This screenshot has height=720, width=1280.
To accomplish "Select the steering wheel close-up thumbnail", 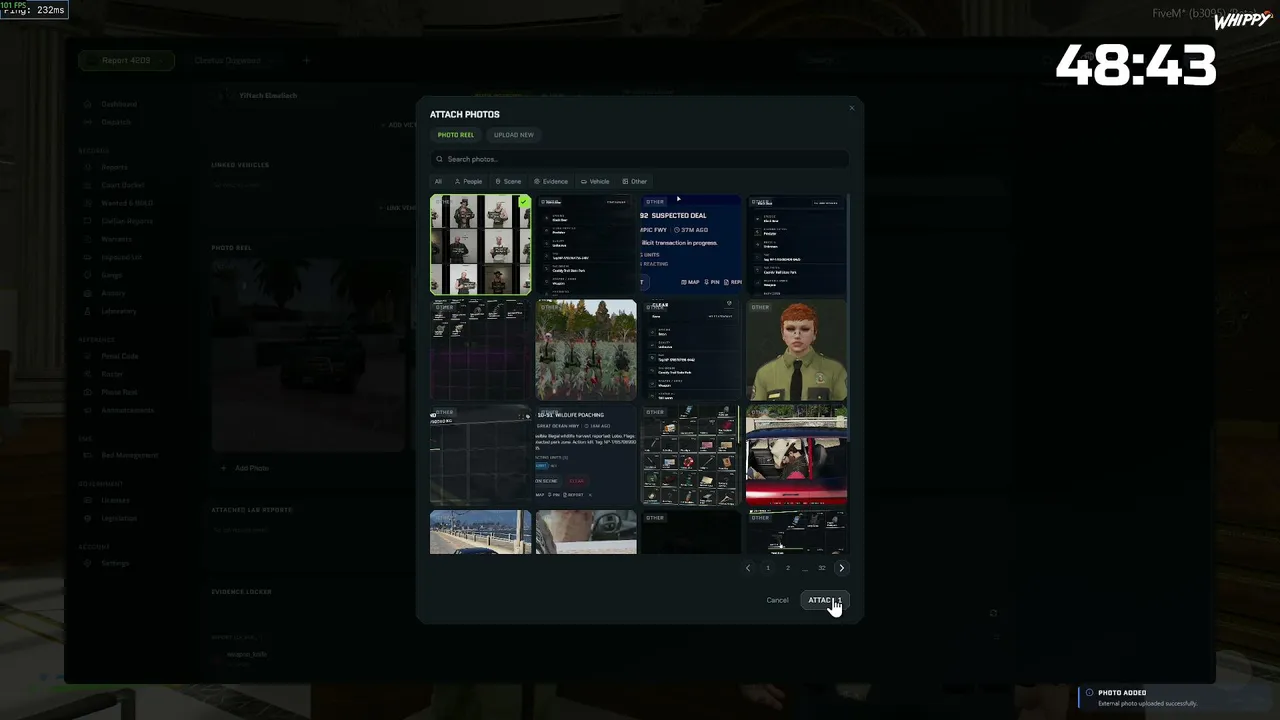I will point(586,532).
